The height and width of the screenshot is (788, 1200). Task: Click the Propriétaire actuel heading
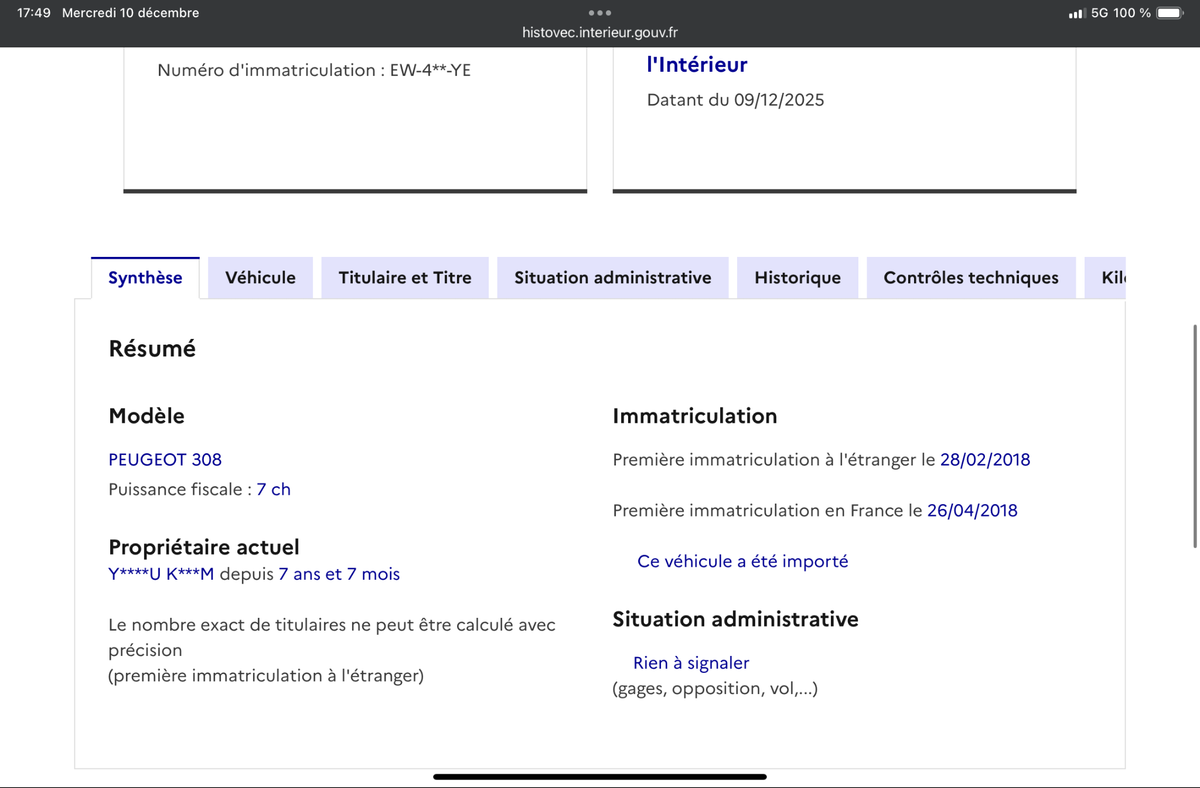click(x=204, y=547)
